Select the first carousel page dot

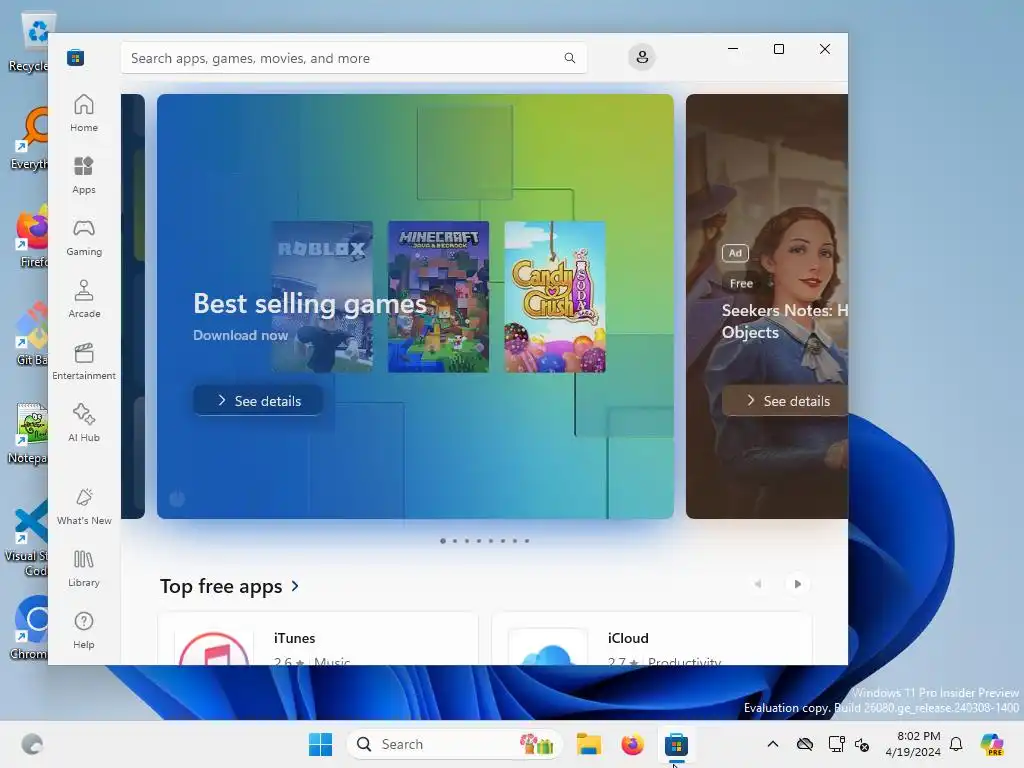tap(443, 541)
